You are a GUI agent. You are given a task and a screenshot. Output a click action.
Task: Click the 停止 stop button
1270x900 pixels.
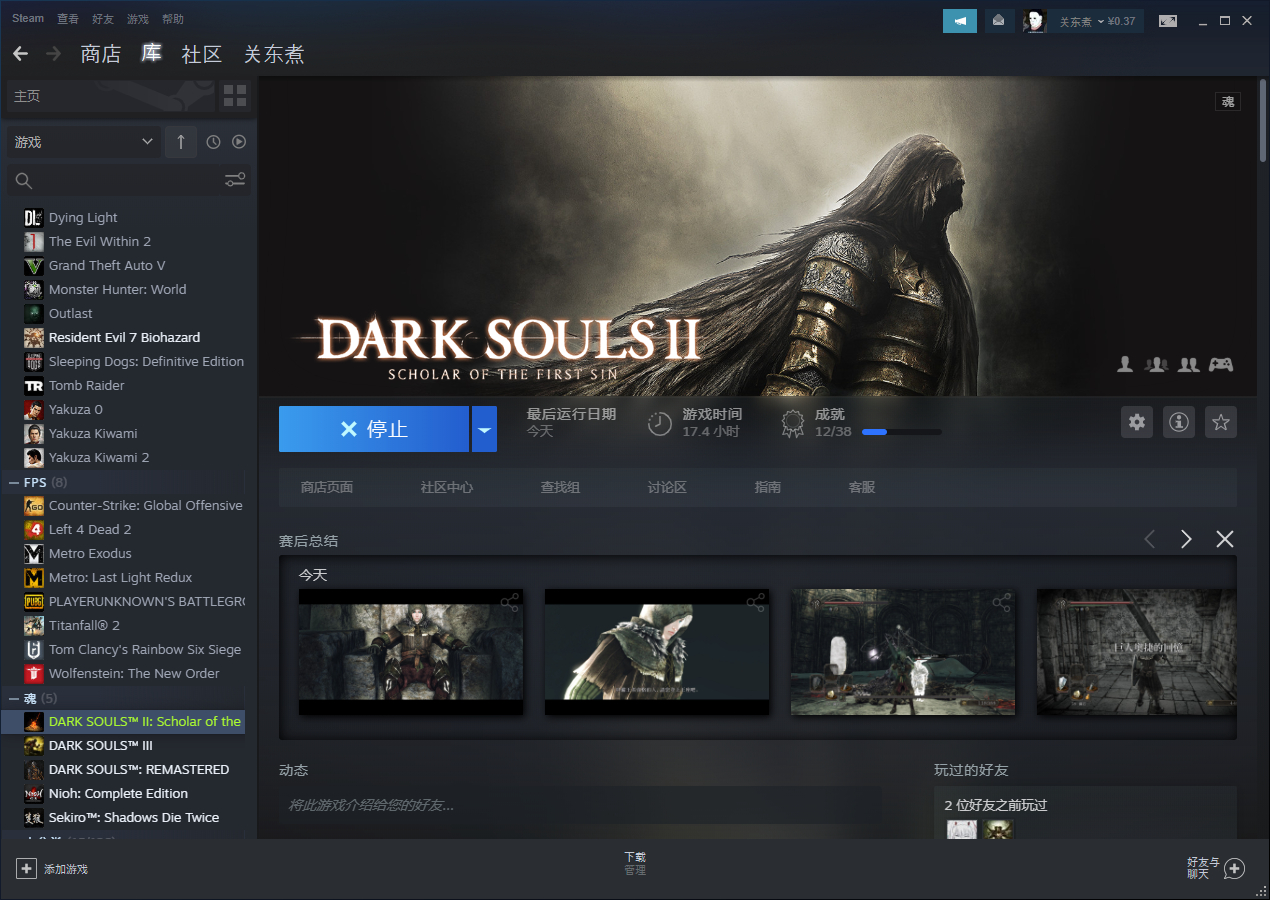(374, 429)
